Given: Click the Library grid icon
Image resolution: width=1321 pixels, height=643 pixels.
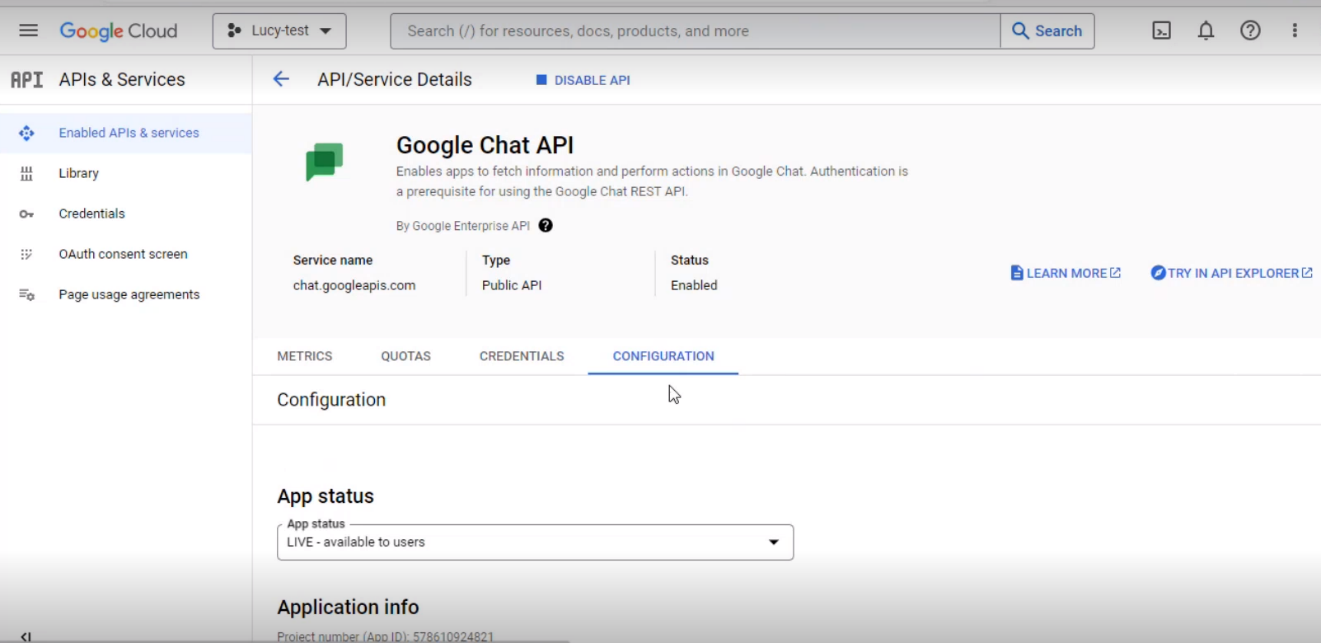Looking at the screenshot, I should tap(27, 173).
